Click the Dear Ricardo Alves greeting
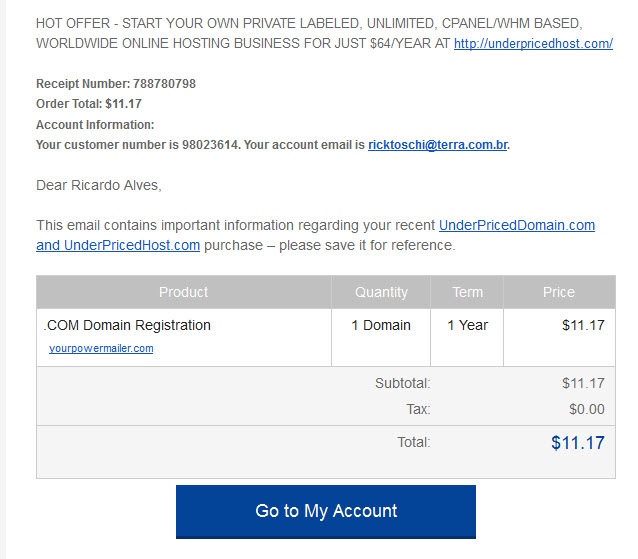The image size is (638, 559). pyautogui.click(x=98, y=185)
